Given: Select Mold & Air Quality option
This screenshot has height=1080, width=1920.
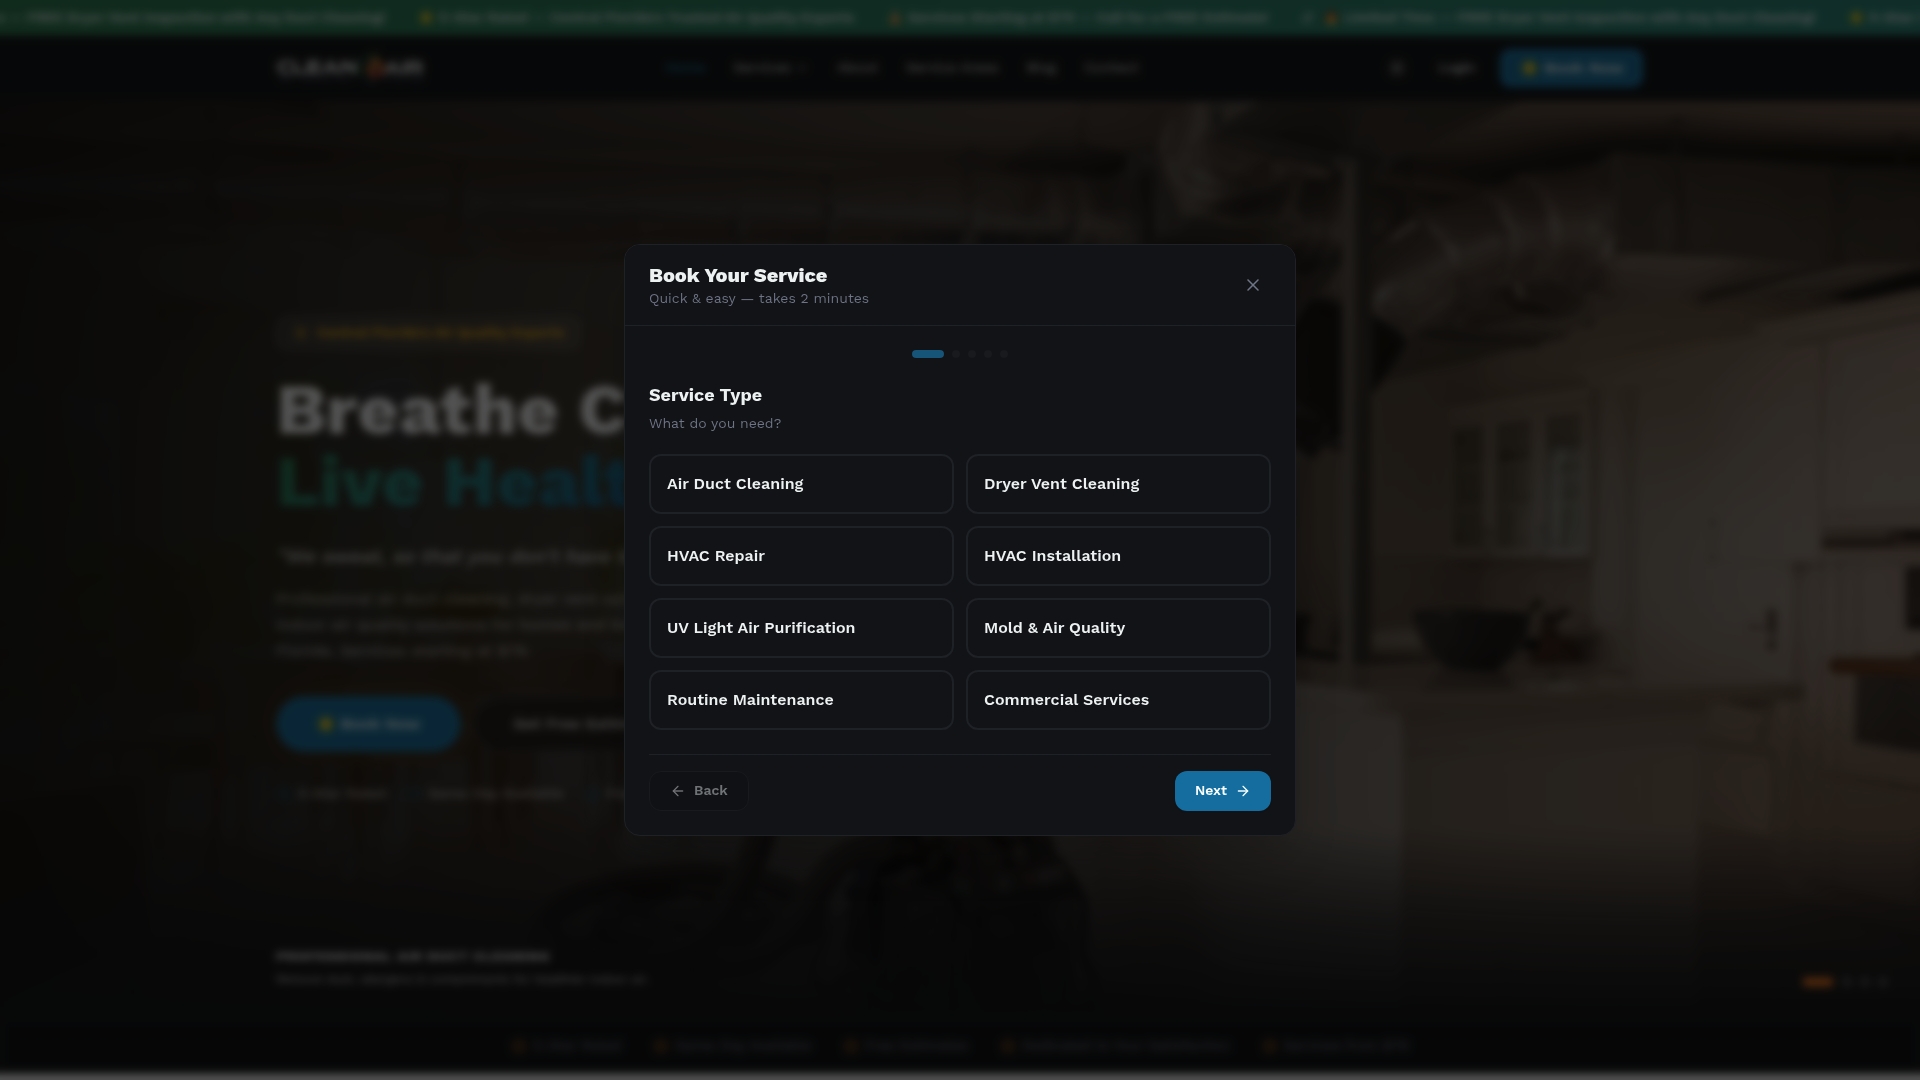Looking at the screenshot, I should (1118, 628).
